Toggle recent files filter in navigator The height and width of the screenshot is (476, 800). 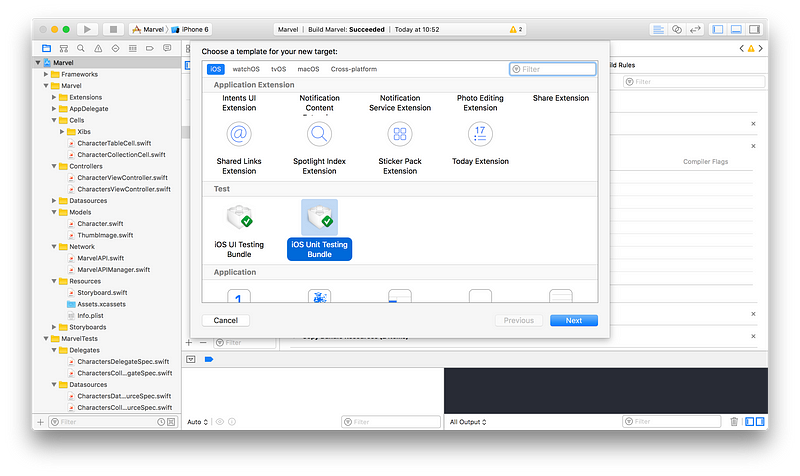161,422
